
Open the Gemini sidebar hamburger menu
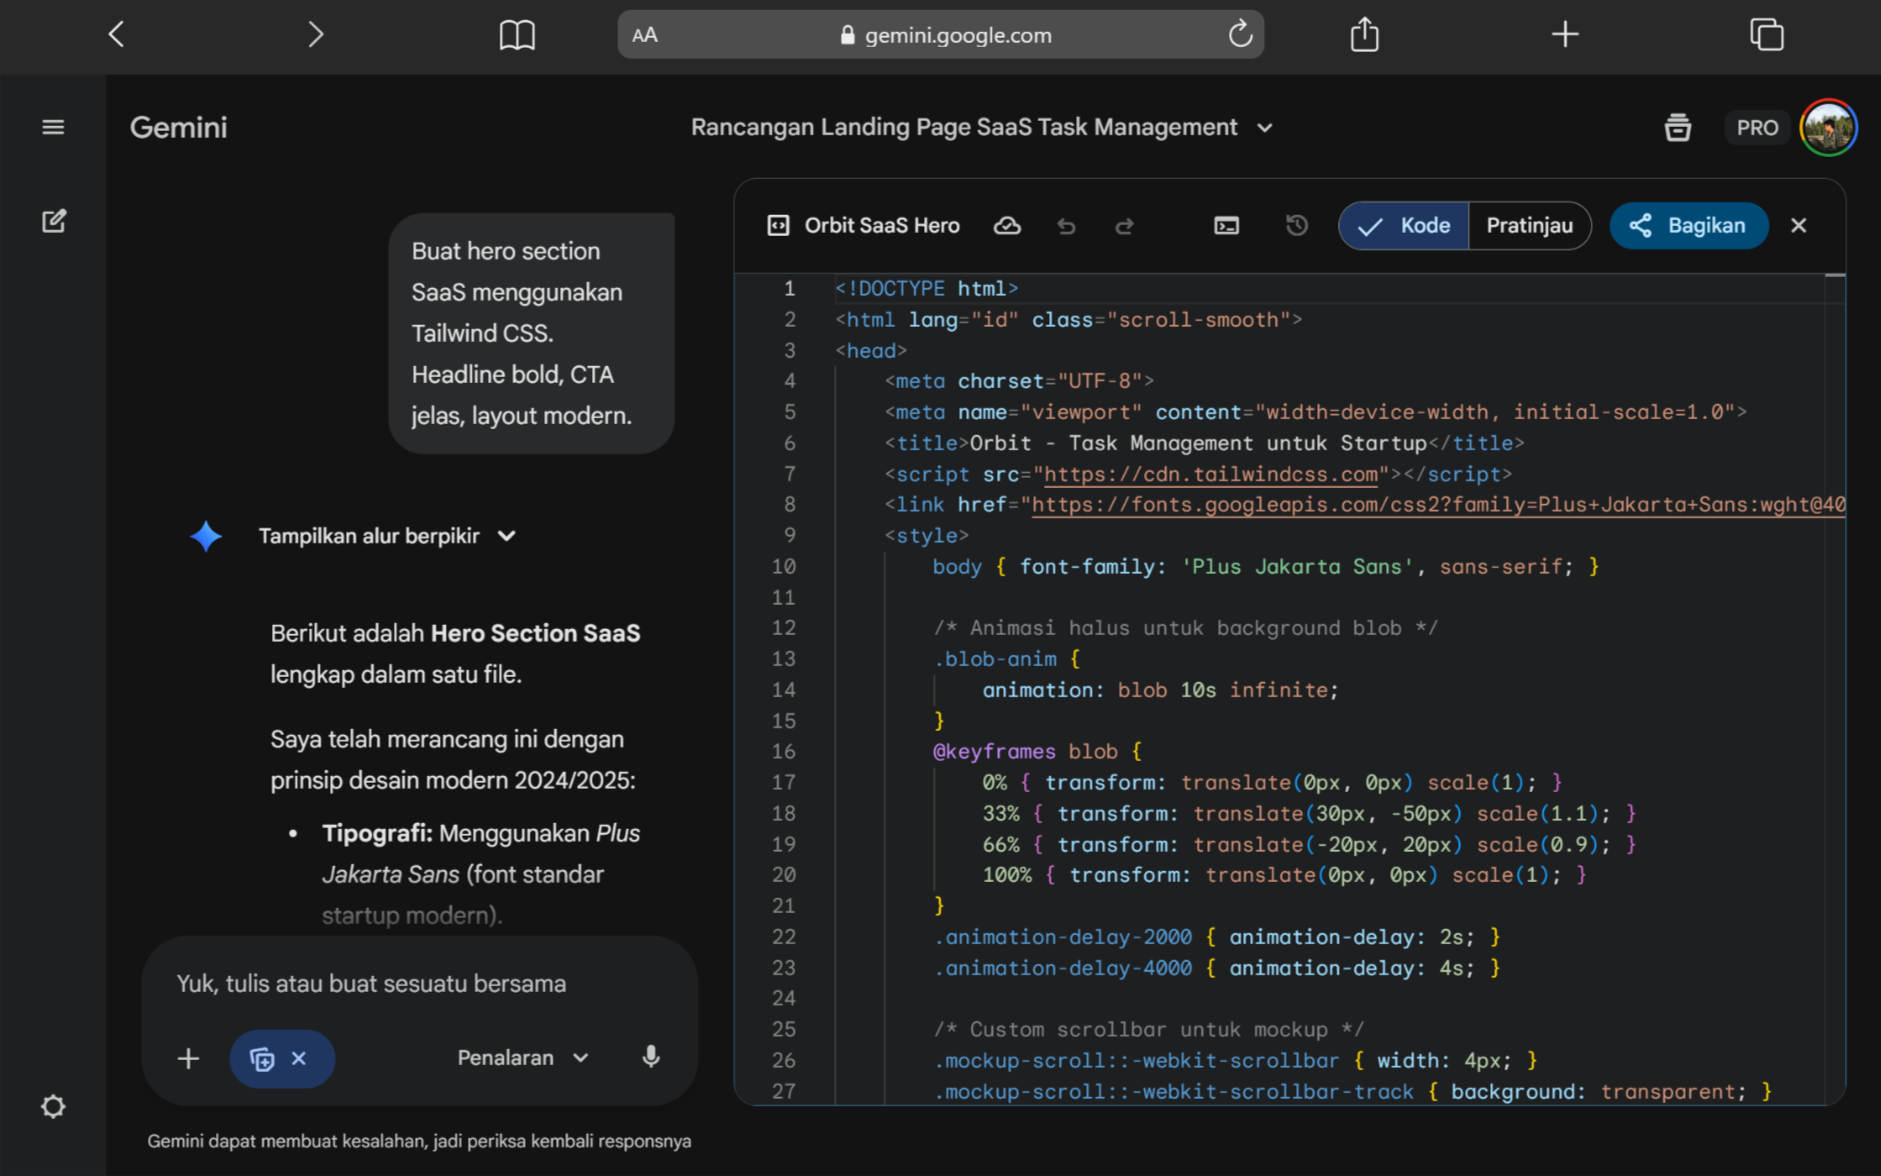tap(53, 127)
